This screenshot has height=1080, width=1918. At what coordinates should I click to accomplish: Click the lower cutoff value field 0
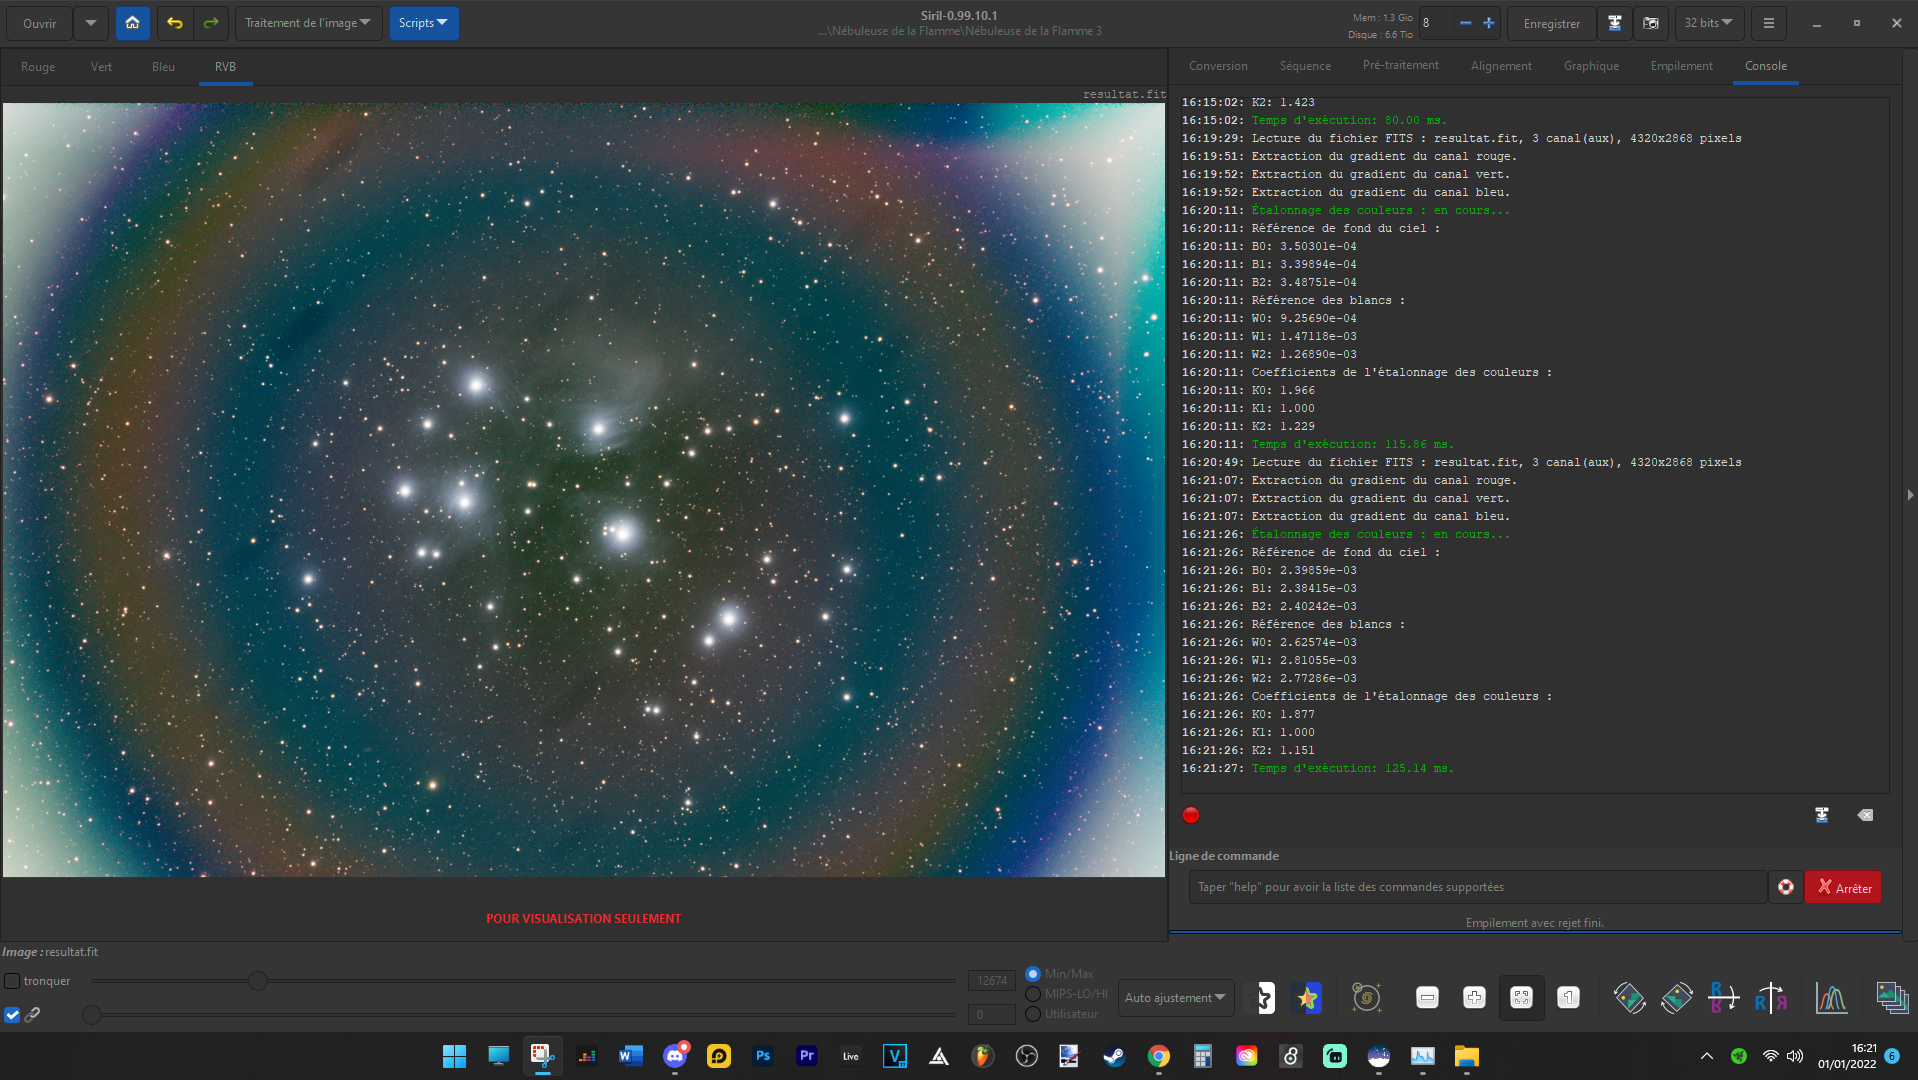(992, 1015)
